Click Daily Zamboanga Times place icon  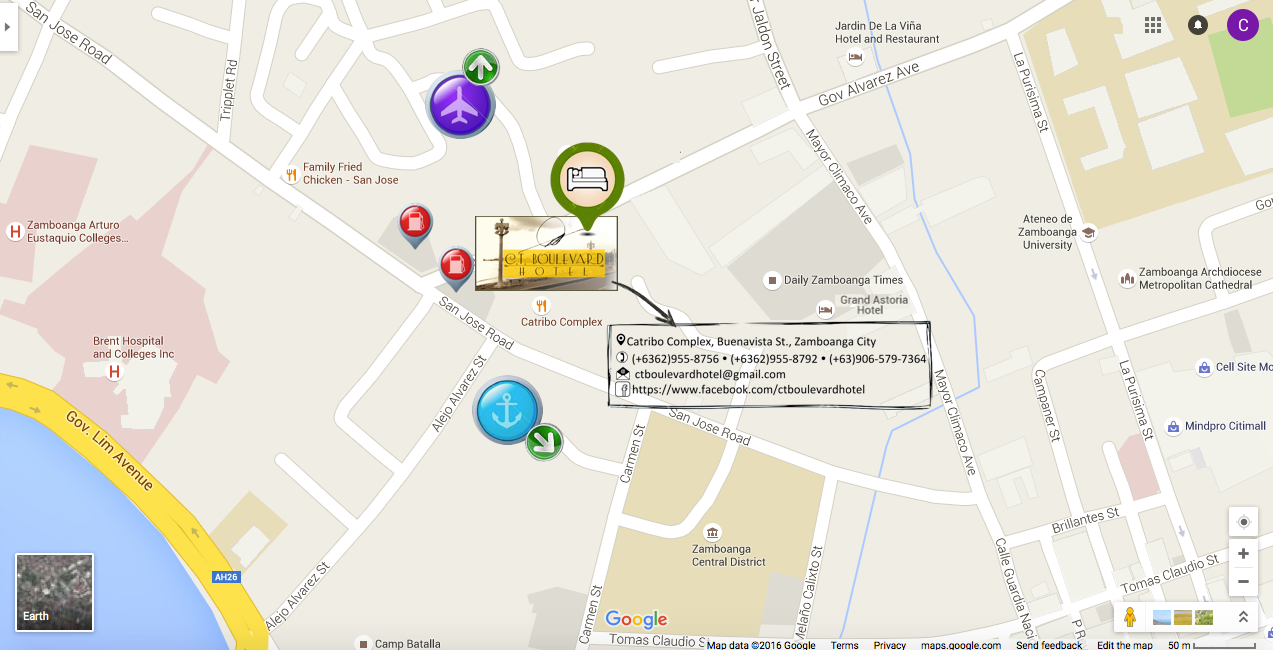771,280
